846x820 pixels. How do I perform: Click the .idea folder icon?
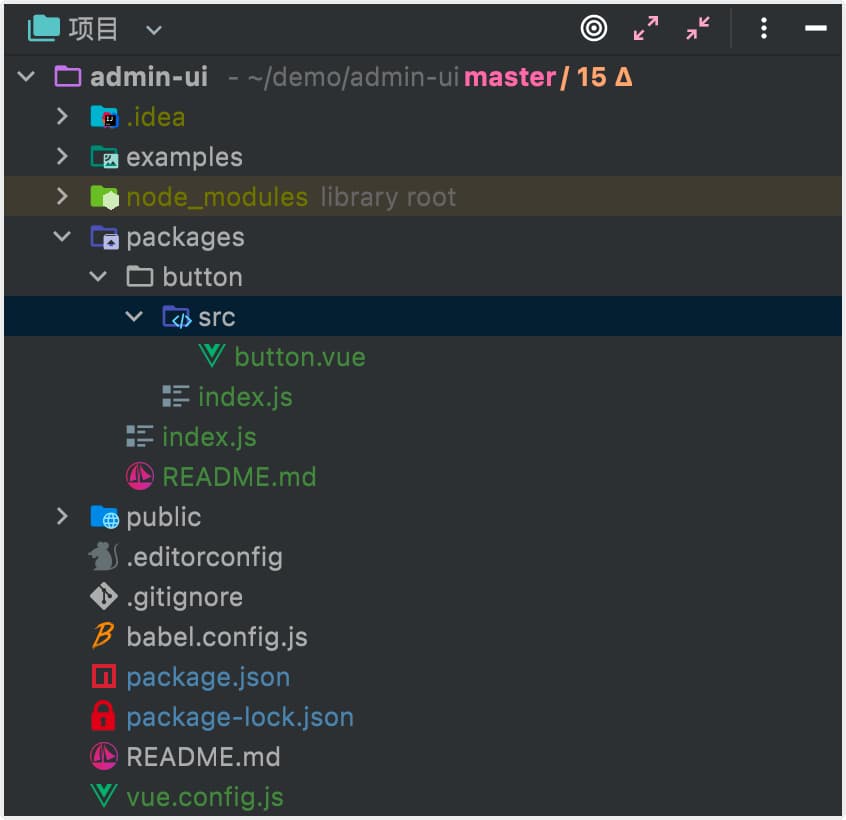click(104, 117)
